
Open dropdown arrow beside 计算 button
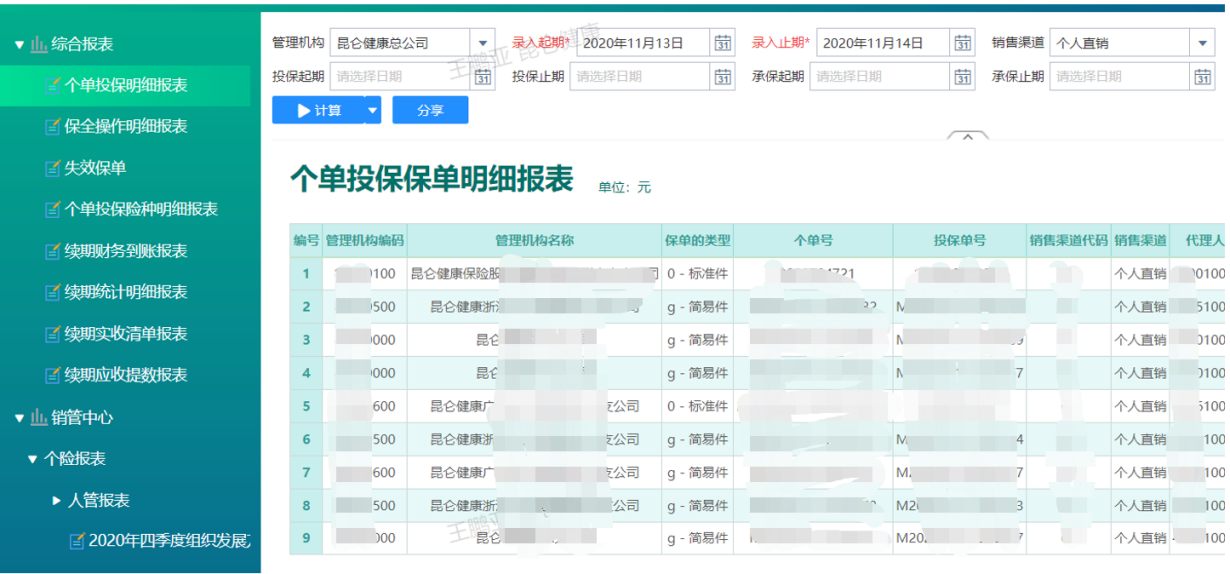click(x=373, y=111)
